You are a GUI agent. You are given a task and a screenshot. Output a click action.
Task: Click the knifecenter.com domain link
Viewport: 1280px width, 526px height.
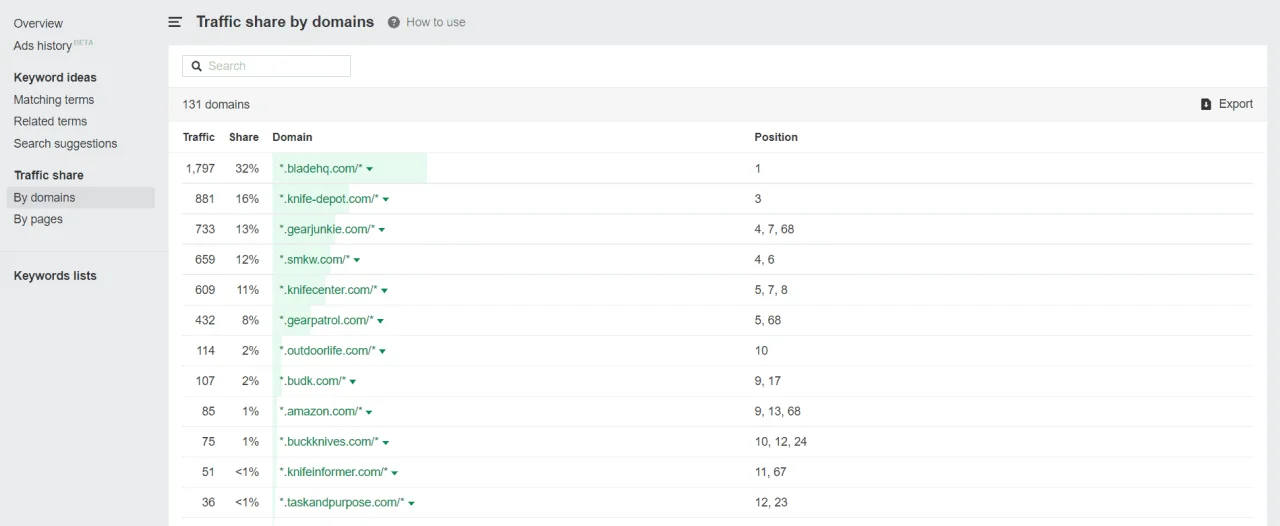coord(328,290)
